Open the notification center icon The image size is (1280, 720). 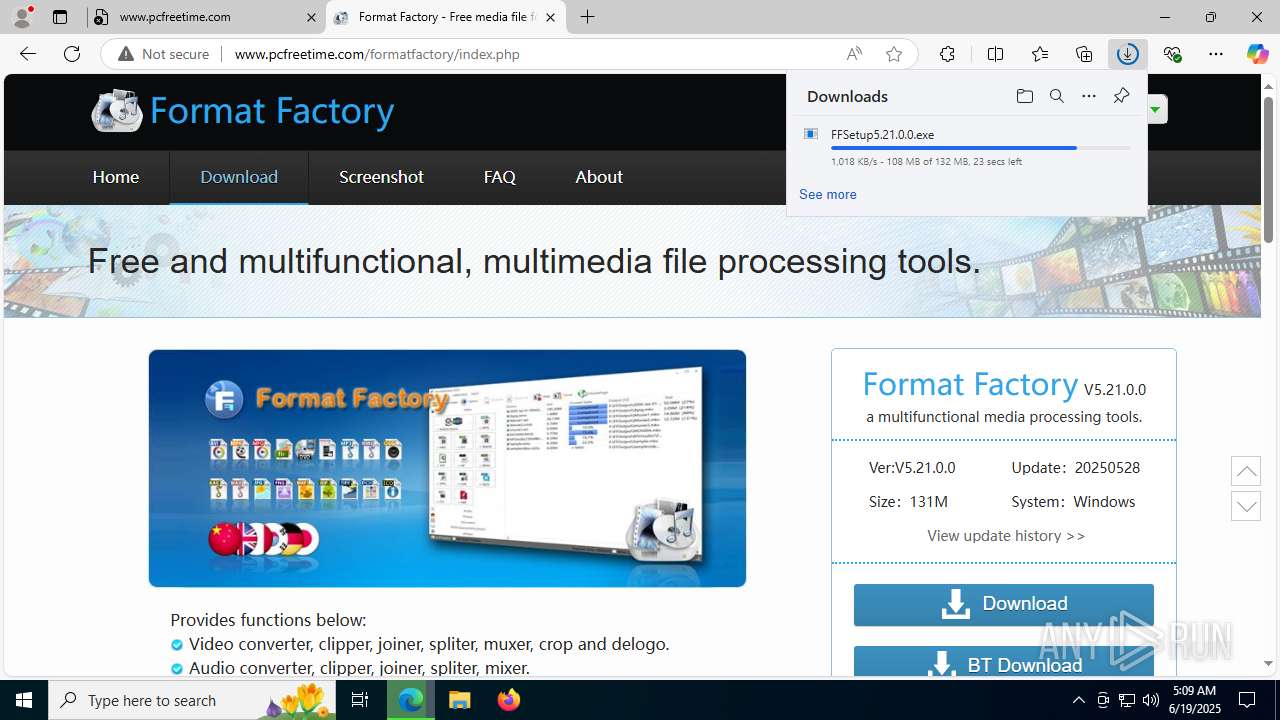pyautogui.click(x=1247, y=700)
